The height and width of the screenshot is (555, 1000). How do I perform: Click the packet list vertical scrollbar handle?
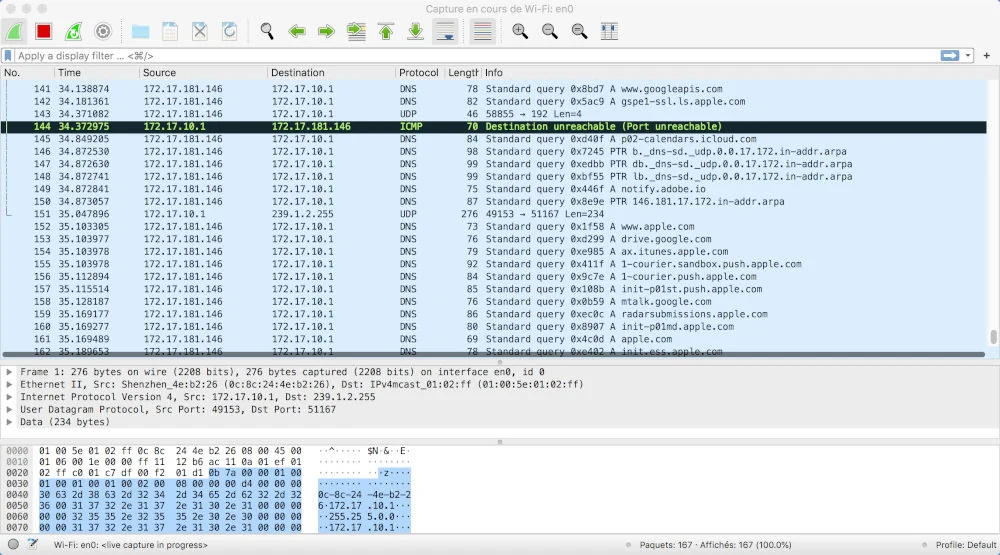(x=993, y=336)
